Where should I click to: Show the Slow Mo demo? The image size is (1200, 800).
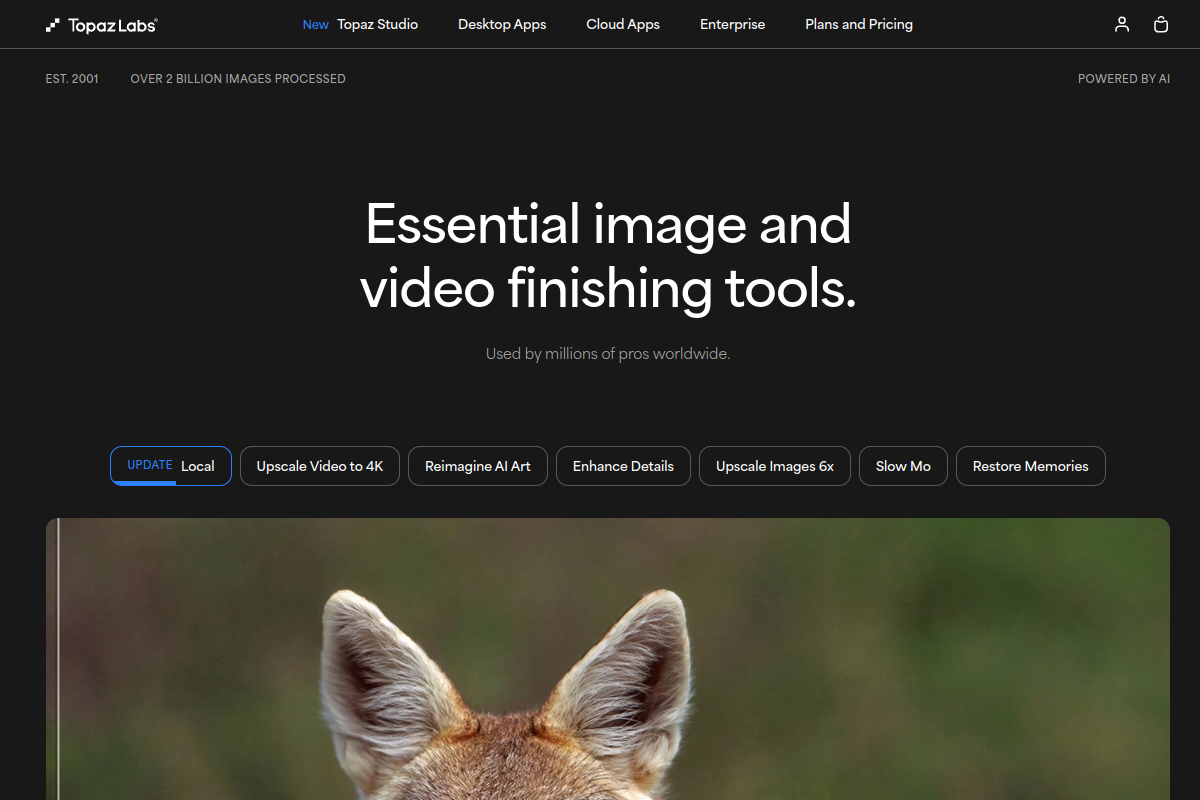point(903,466)
